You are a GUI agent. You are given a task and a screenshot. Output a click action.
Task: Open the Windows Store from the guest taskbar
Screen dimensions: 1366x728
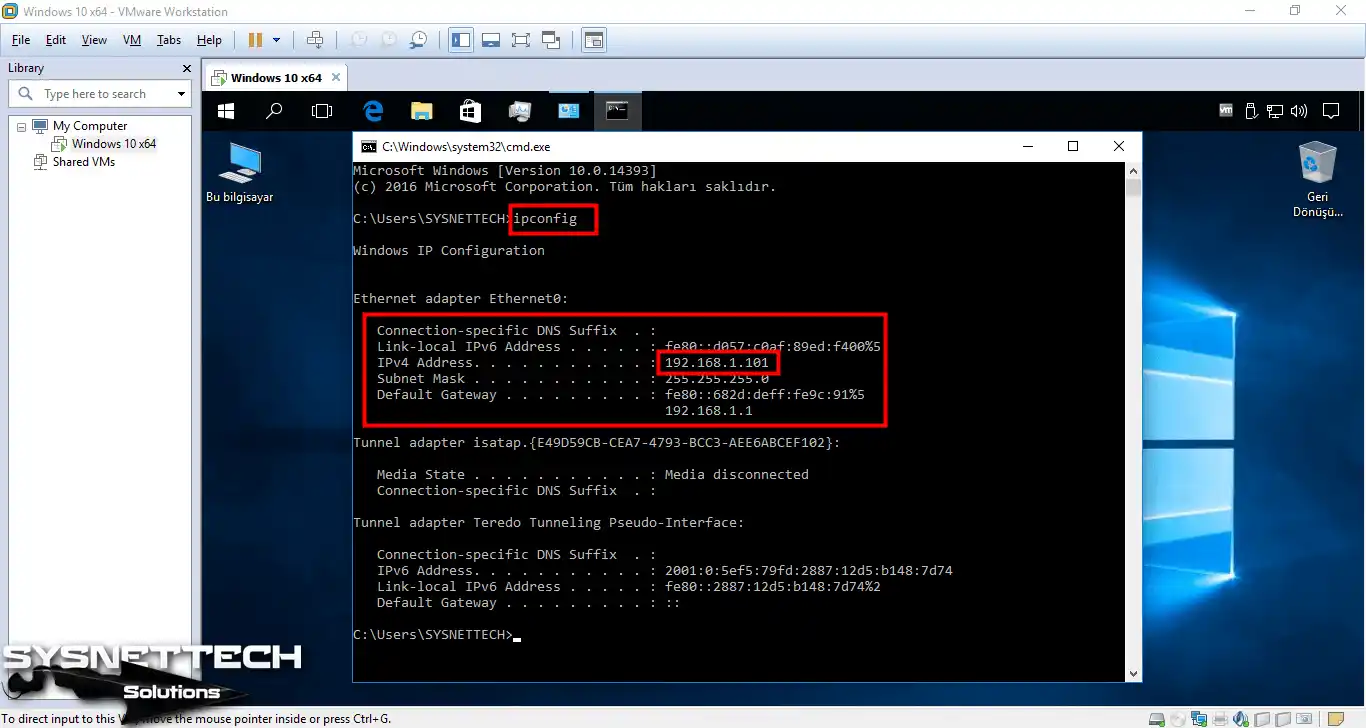[470, 111]
